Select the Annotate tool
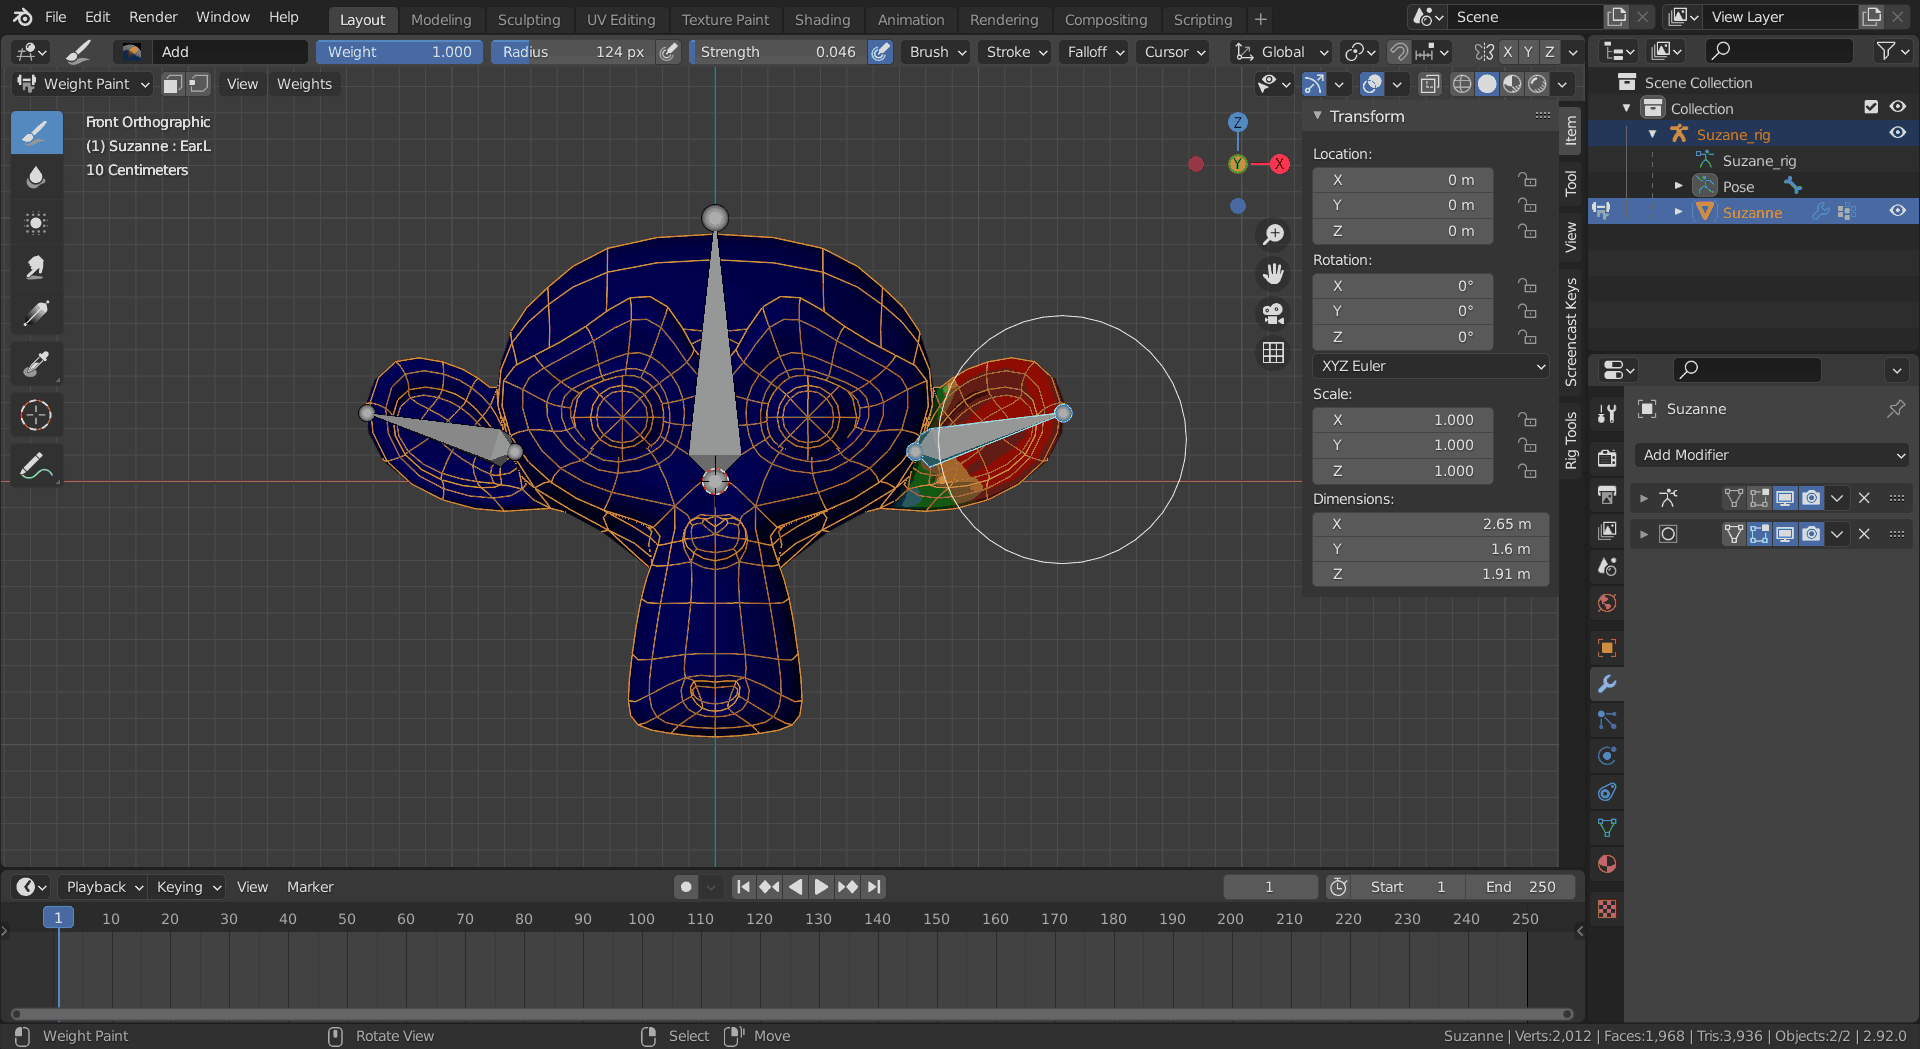The width and height of the screenshot is (1920, 1049). coord(36,466)
